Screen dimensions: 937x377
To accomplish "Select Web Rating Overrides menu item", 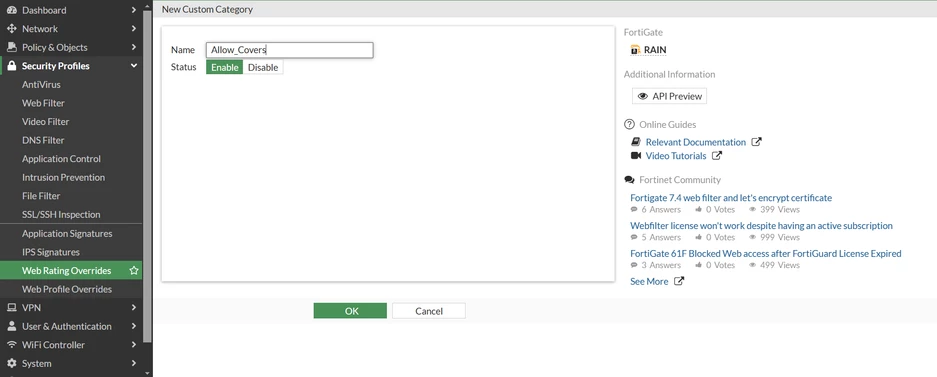I will (71, 271).
